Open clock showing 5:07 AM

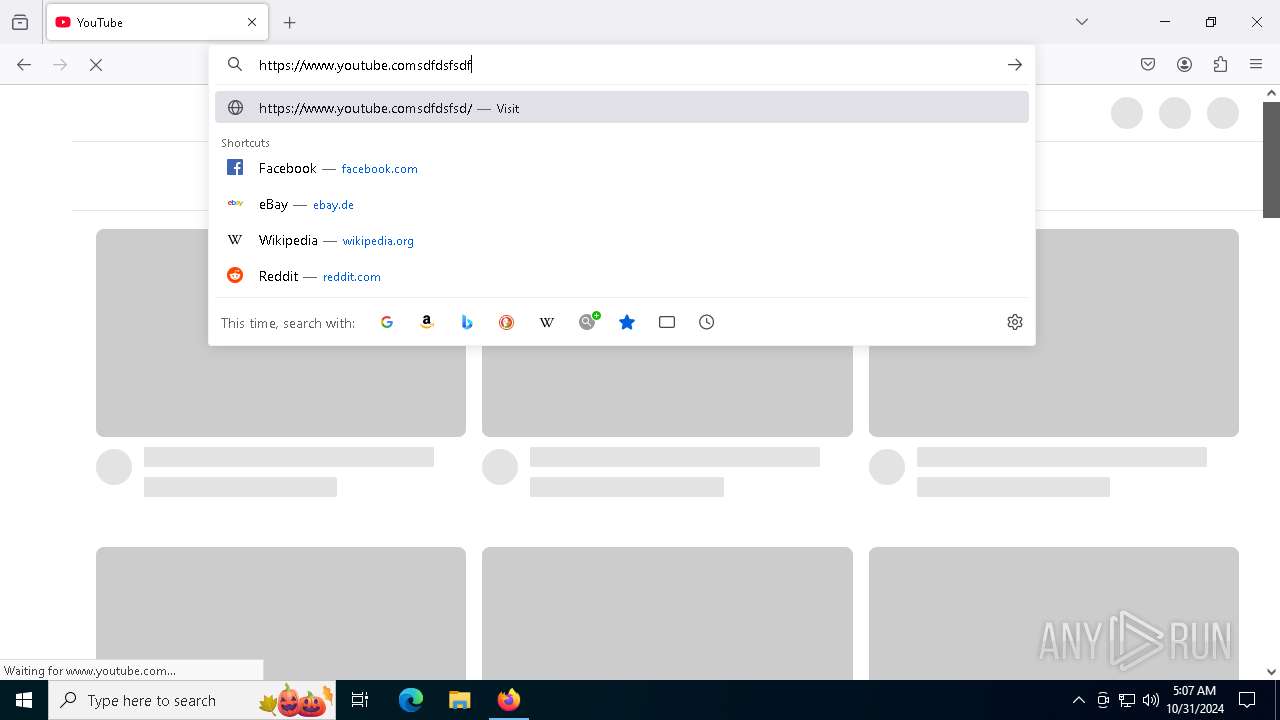click(x=1194, y=700)
